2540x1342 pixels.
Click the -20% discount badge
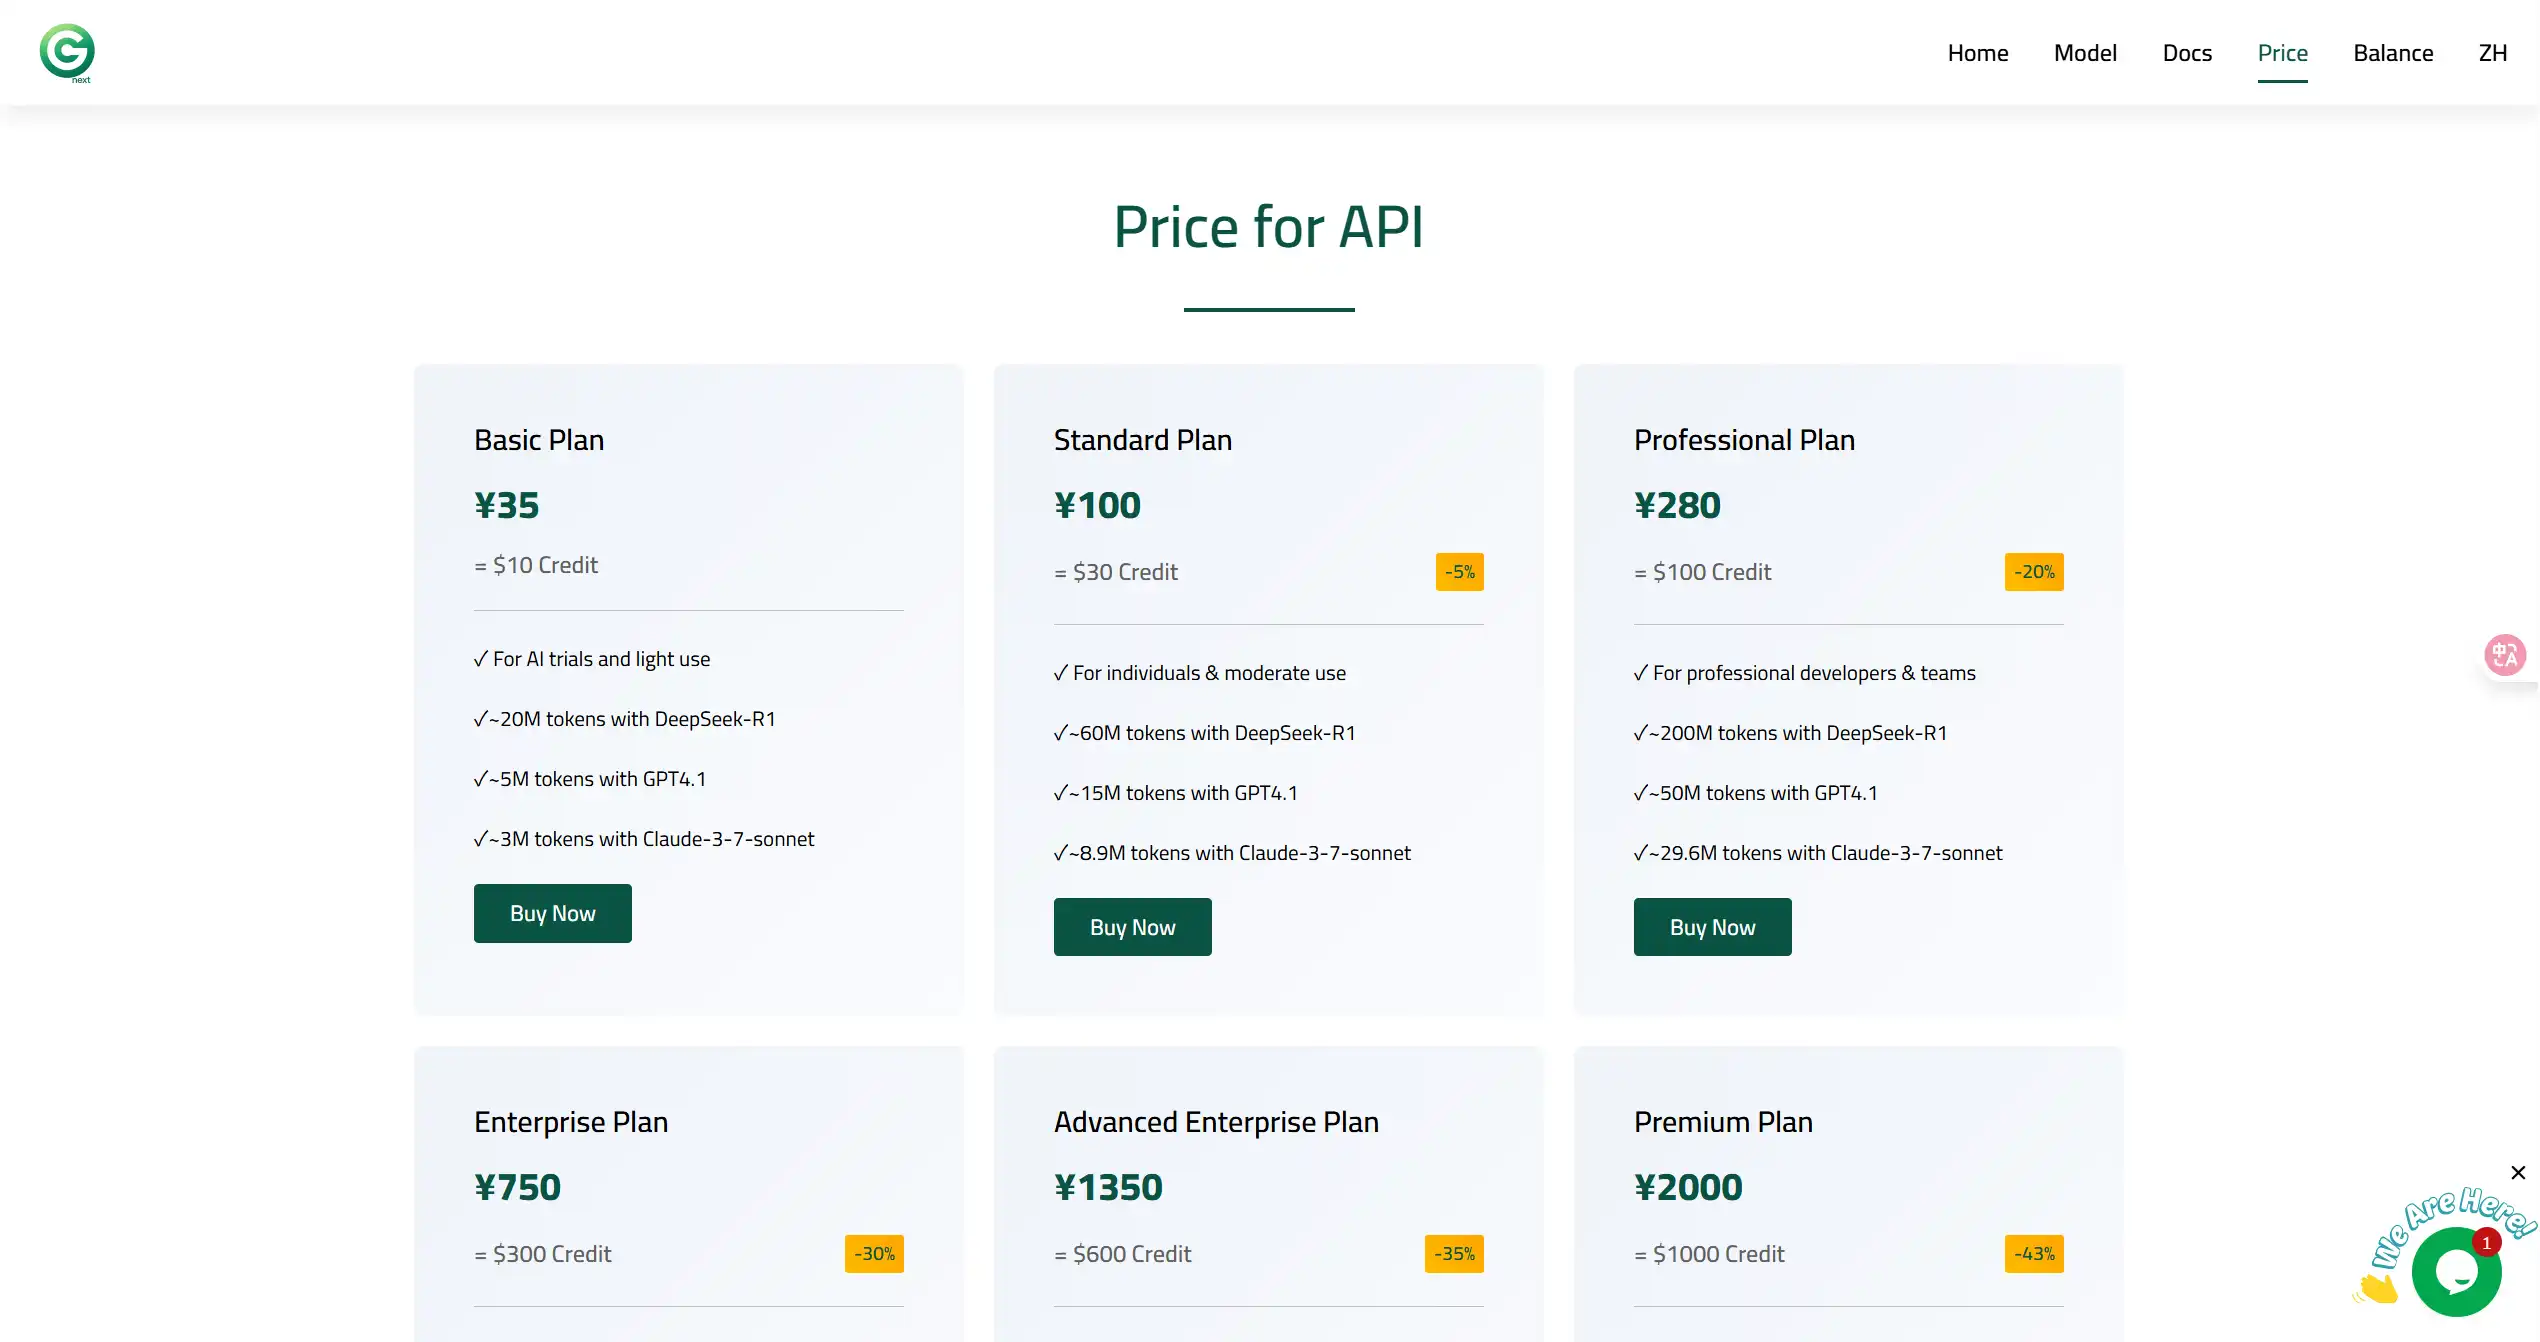click(2034, 572)
